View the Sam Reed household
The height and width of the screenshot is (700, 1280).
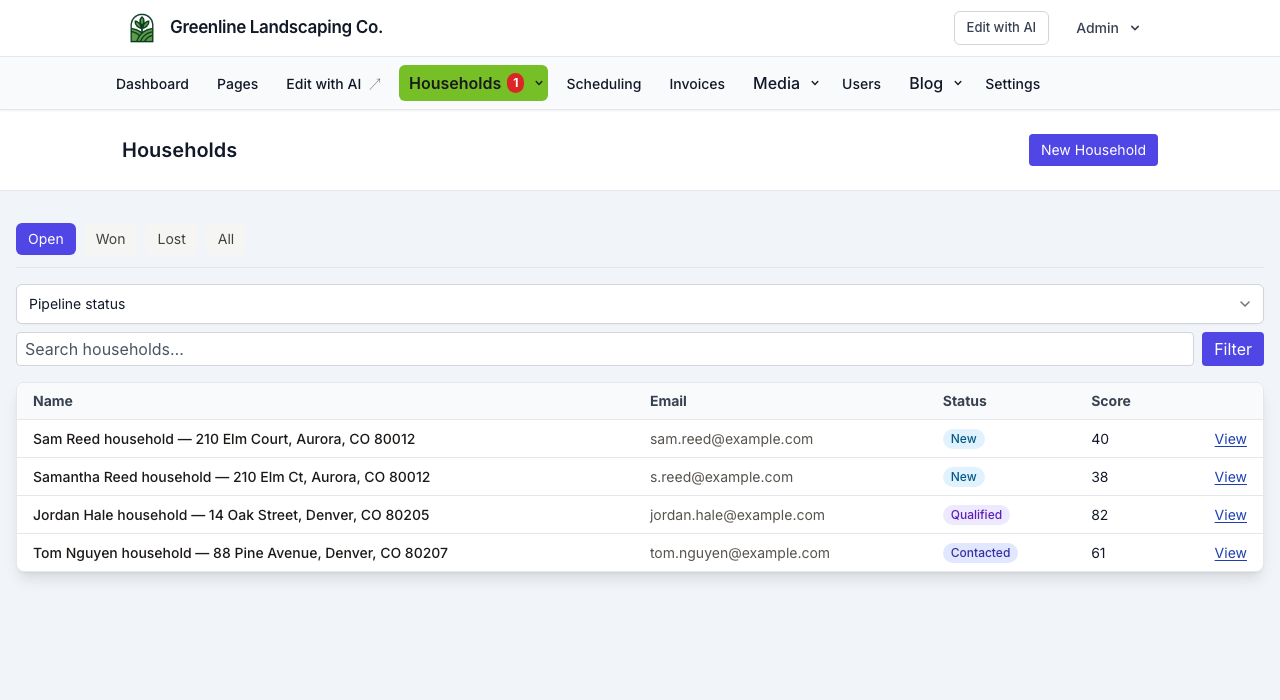click(x=1230, y=439)
